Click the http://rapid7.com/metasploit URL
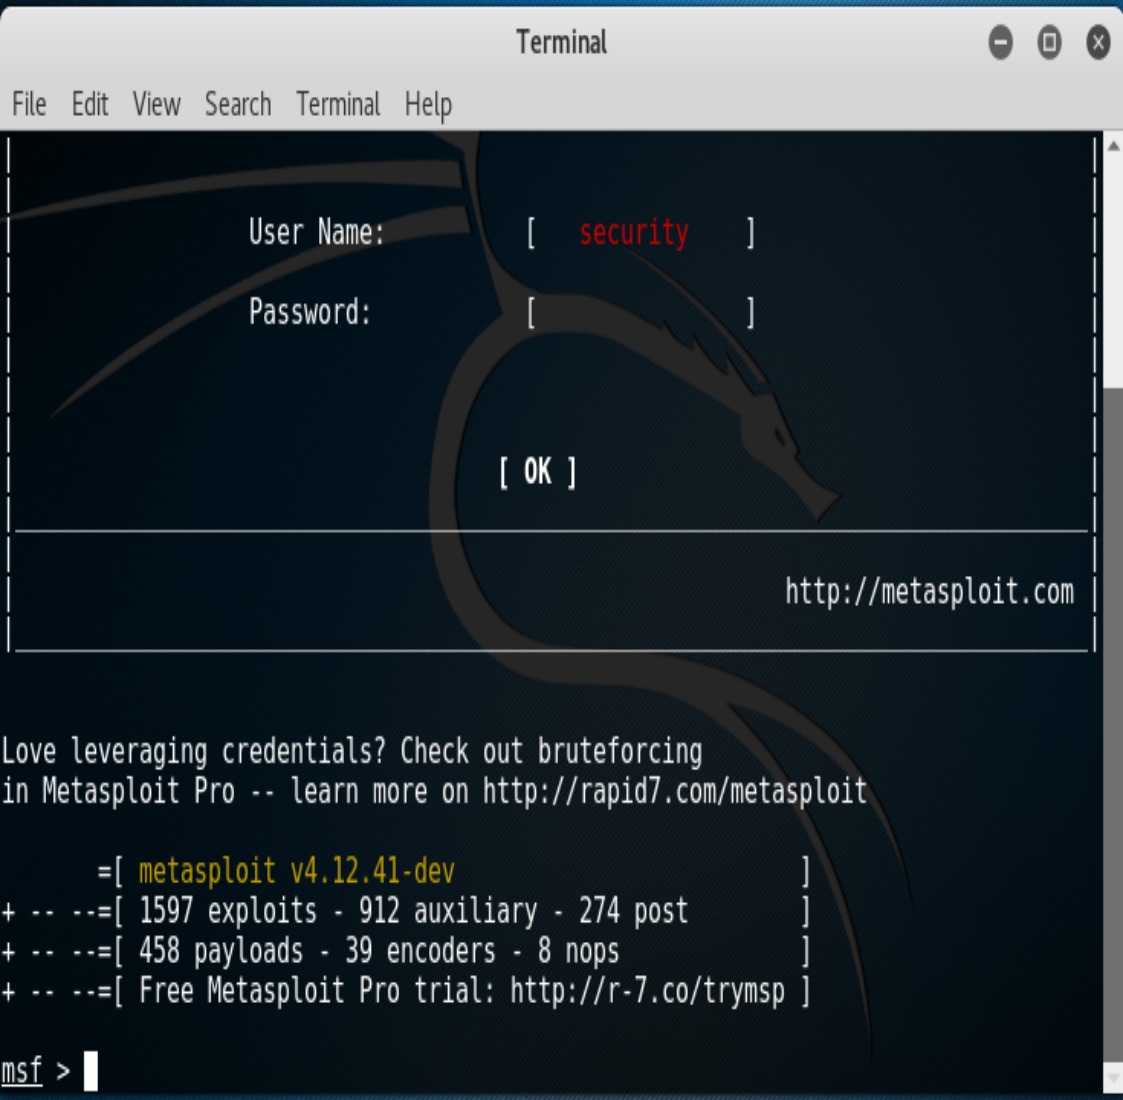Screen dimensions: 1123x1100 click(675, 791)
